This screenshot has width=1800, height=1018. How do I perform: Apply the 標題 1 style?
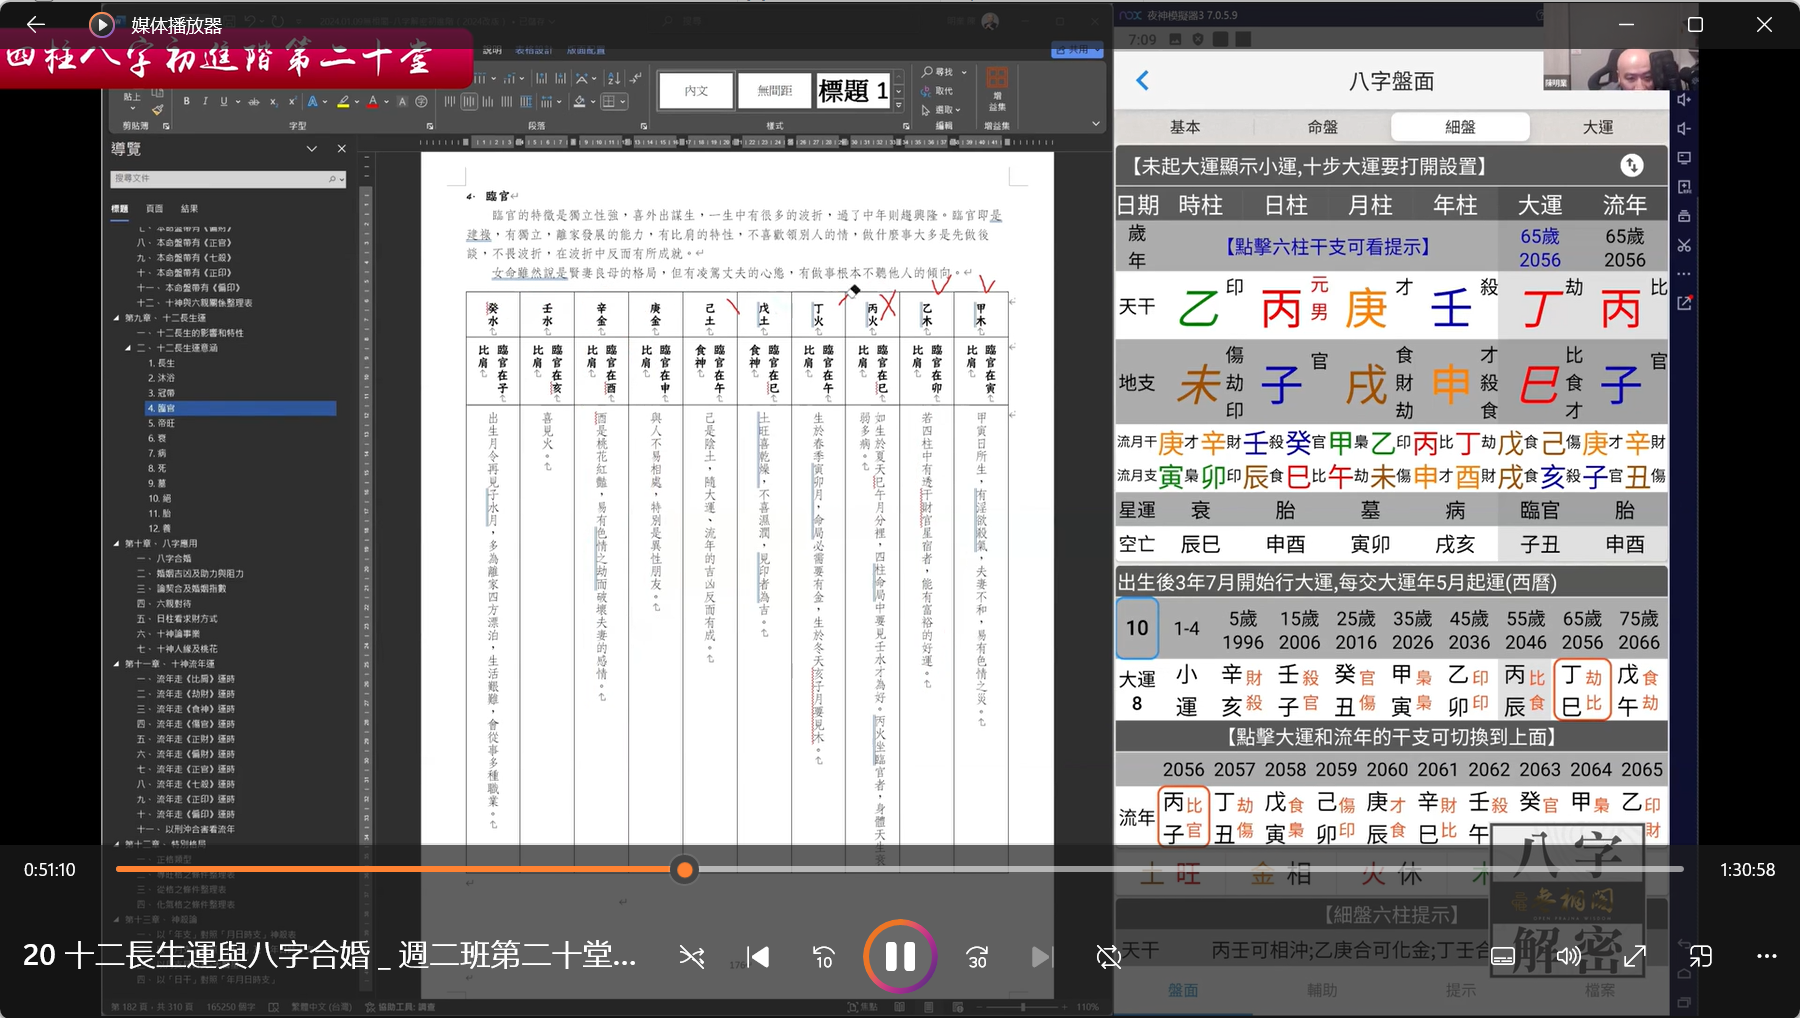click(853, 91)
